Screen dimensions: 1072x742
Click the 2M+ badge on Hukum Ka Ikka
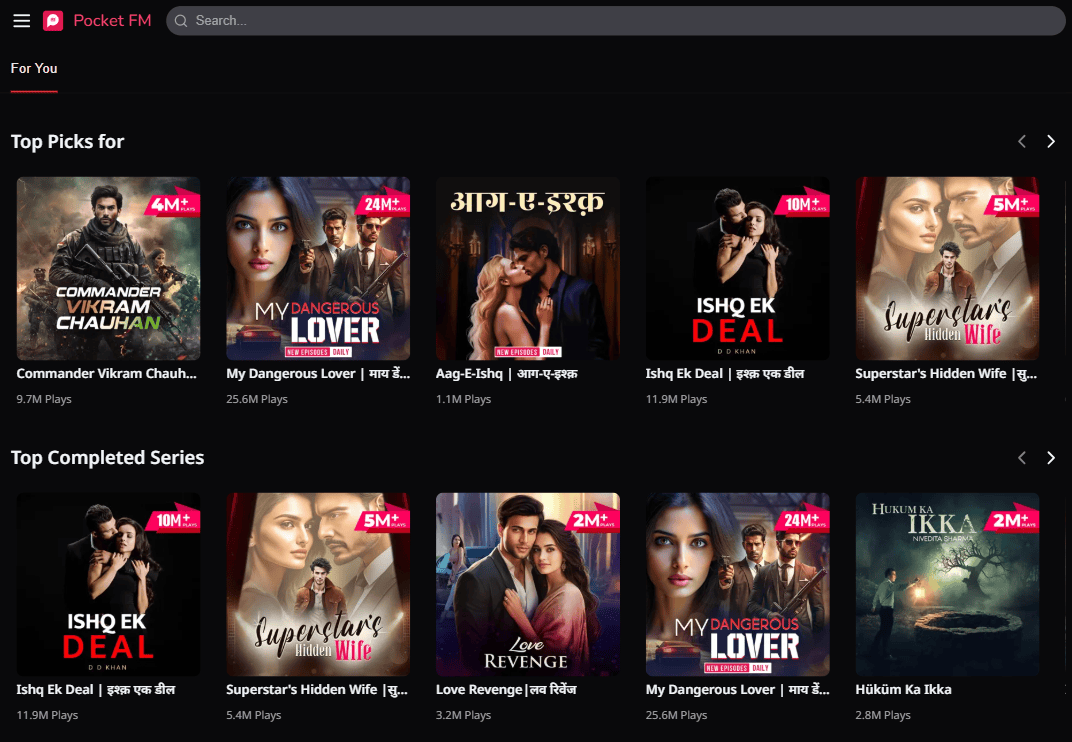click(1012, 520)
